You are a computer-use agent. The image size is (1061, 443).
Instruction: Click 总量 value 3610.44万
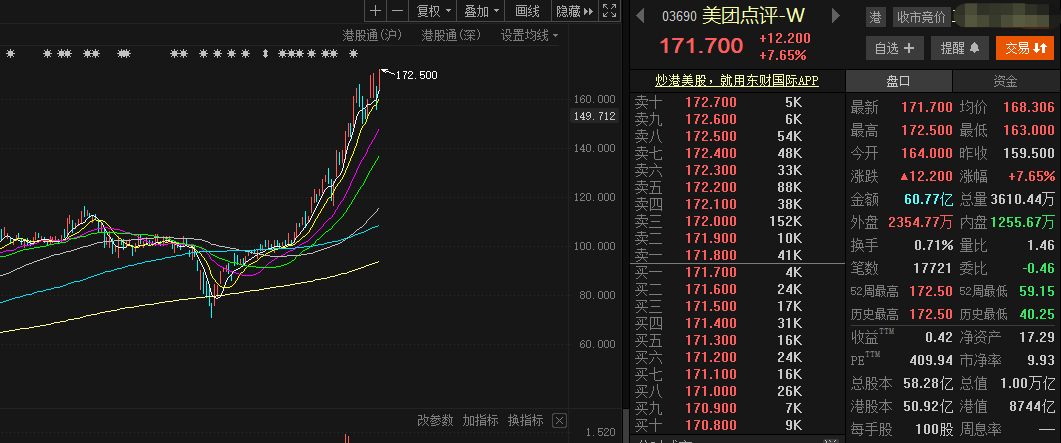(1022, 200)
